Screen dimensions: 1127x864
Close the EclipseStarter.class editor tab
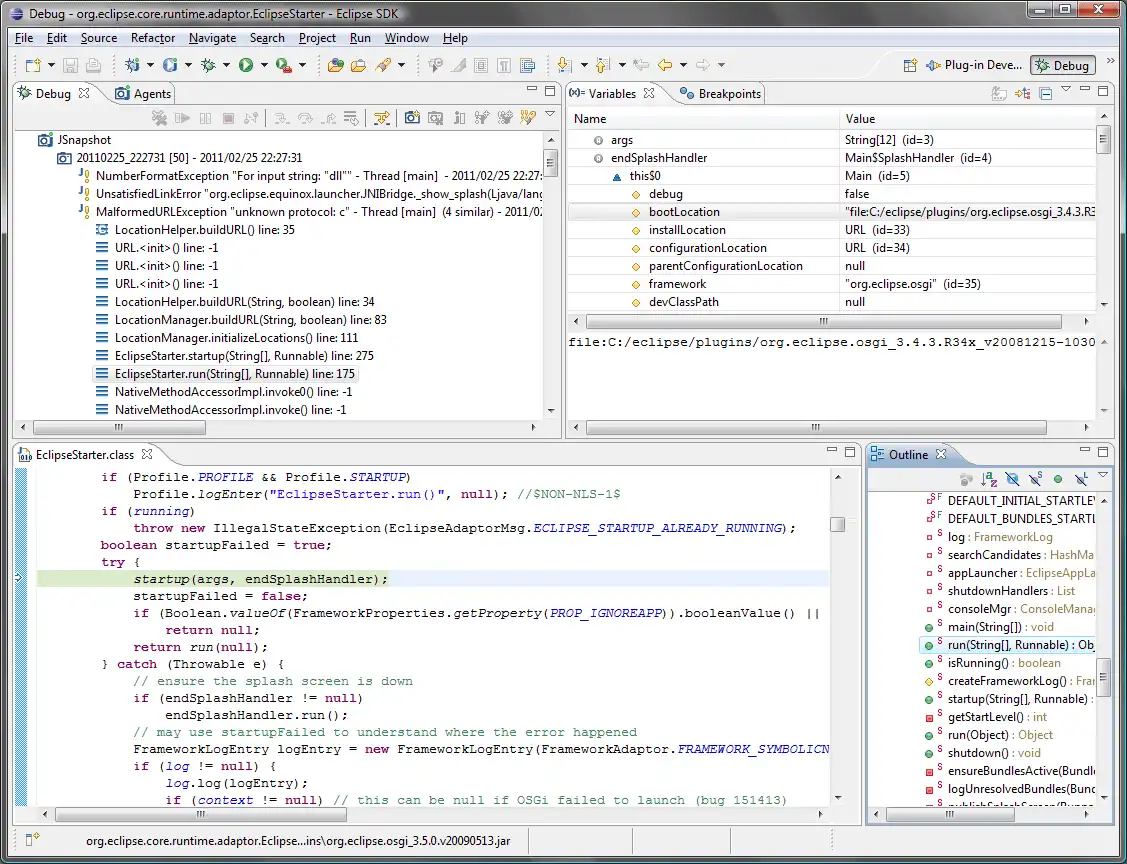coord(147,454)
